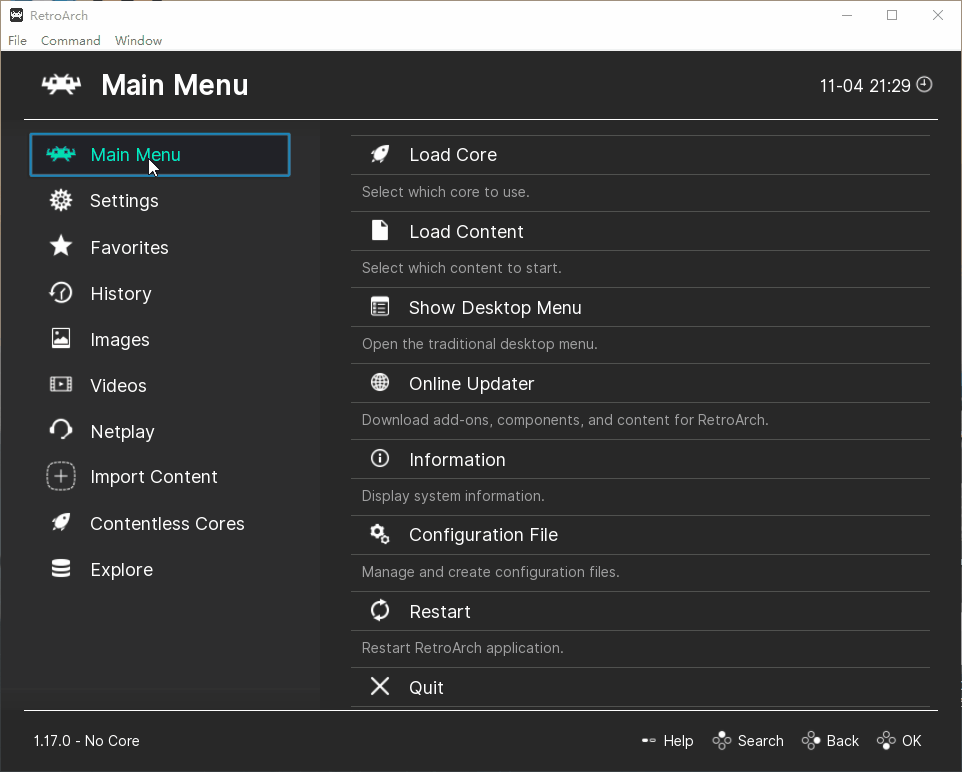Viewport: 962px width, 772px height.
Task: Select the Import Content sidebar label
Action: [x=153, y=477]
